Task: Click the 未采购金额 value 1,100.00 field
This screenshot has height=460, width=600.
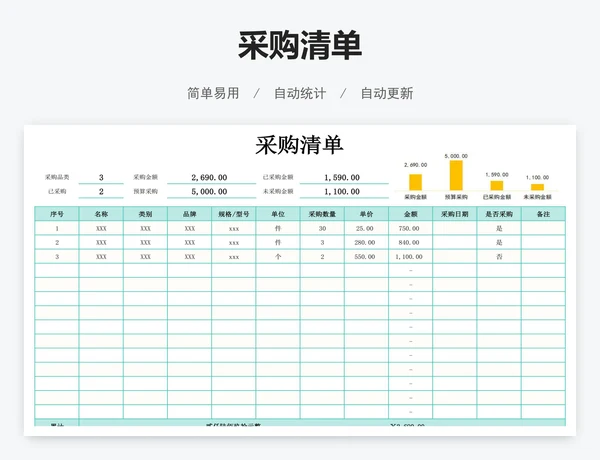Action: [344, 191]
